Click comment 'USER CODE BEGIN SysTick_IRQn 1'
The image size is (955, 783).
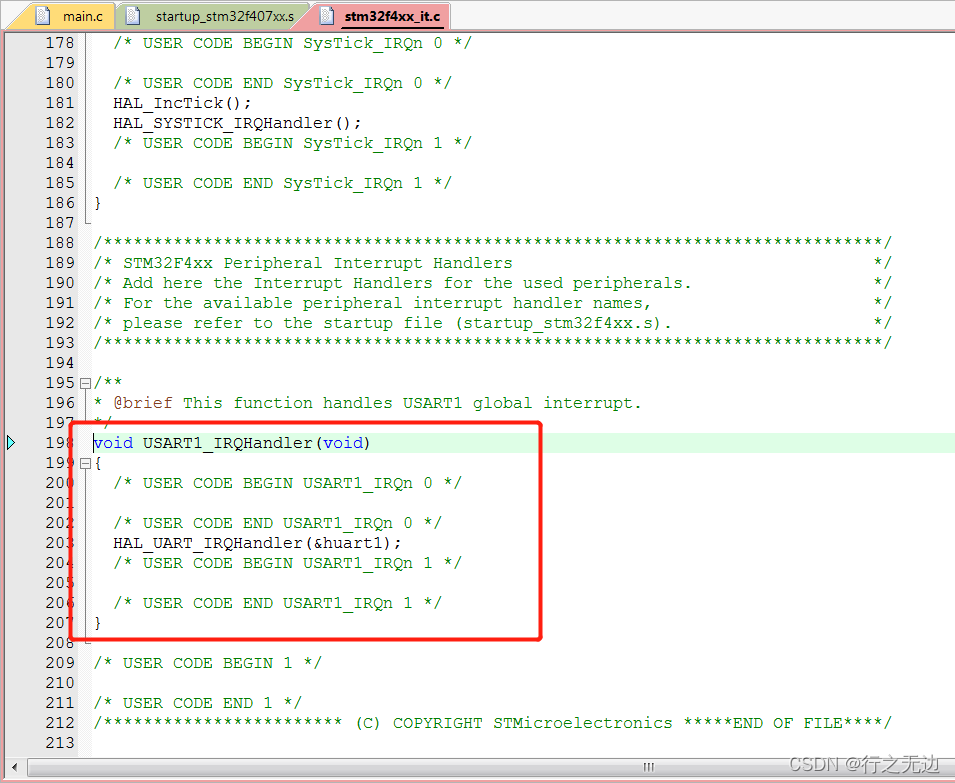click(292, 143)
